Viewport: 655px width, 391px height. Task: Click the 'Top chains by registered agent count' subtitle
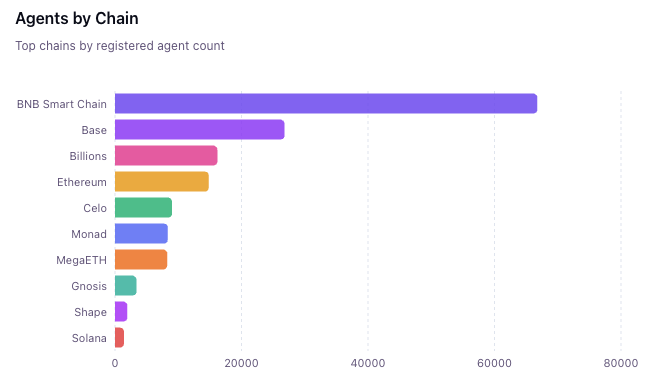120,46
